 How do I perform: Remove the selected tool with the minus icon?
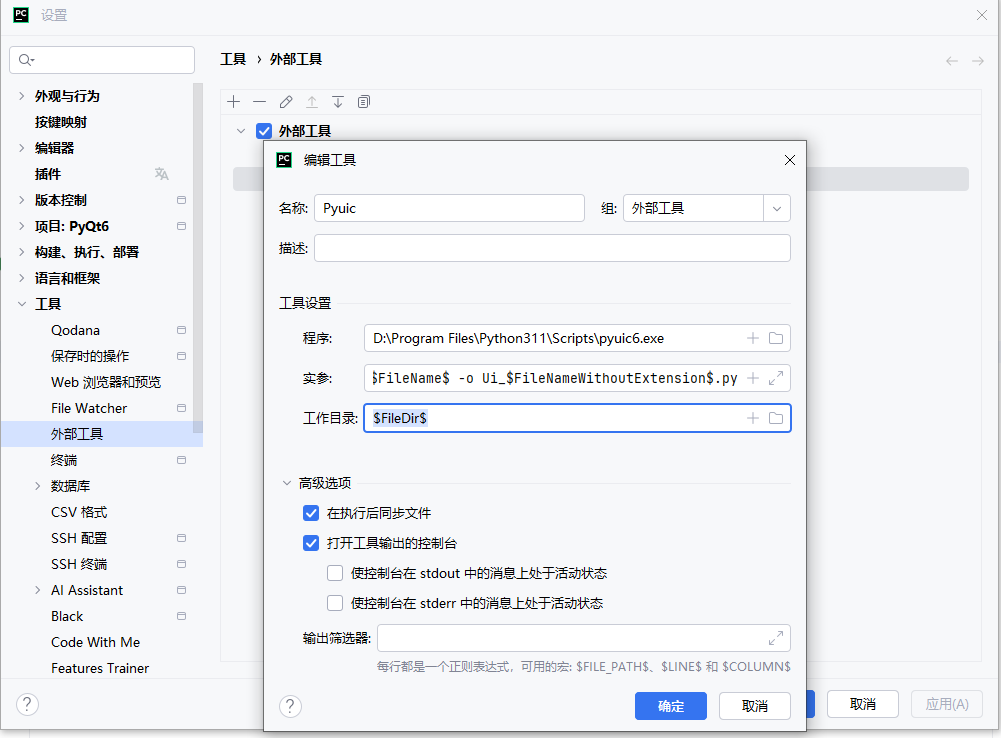(259, 101)
